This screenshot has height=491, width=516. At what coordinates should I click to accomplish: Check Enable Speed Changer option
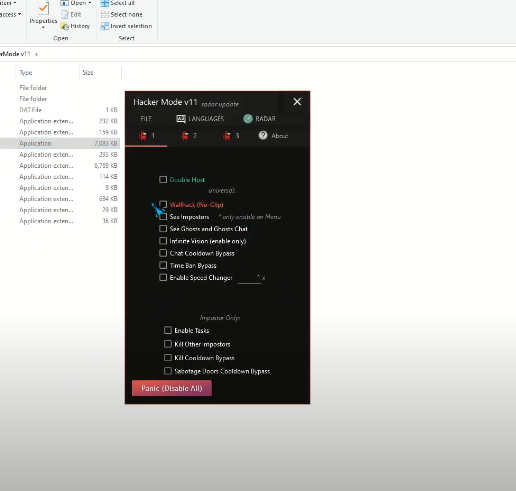point(163,277)
